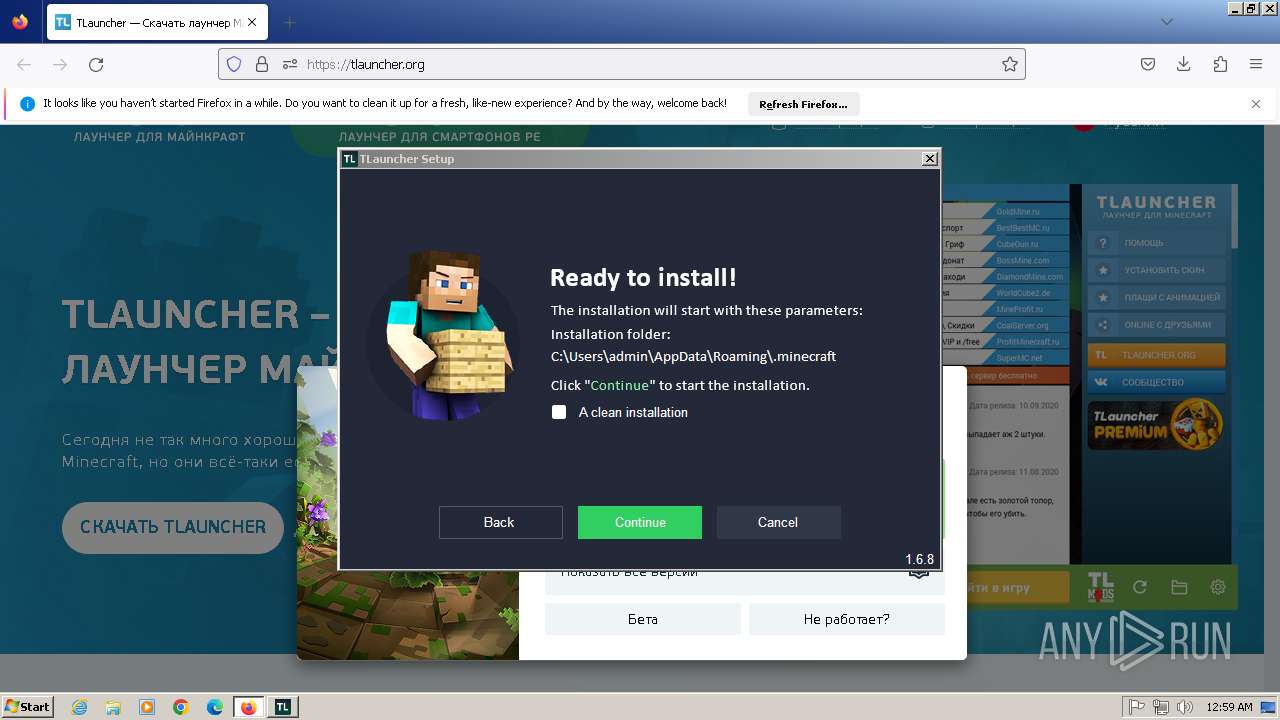Click Continue to start the TLauncher installation
This screenshot has height=720, width=1280.
pos(640,522)
